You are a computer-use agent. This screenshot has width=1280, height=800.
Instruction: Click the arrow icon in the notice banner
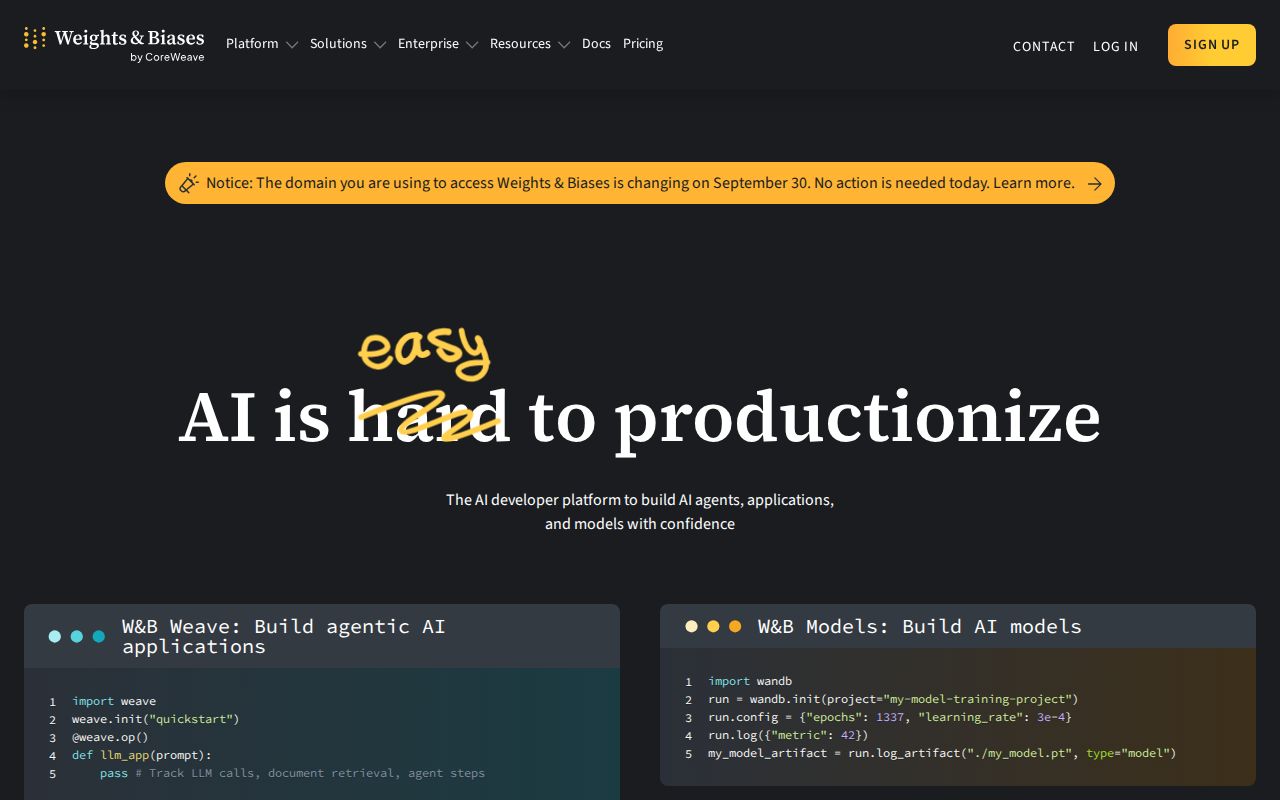coord(1095,183)
